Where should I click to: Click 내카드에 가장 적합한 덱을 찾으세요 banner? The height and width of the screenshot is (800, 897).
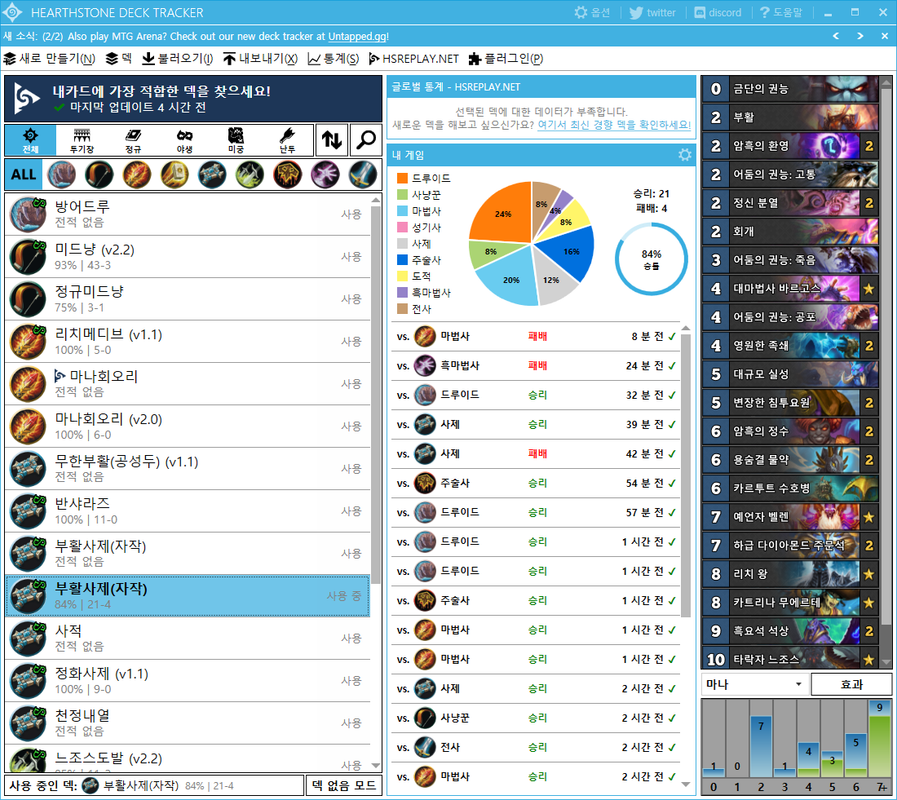[x=193, y=98]
